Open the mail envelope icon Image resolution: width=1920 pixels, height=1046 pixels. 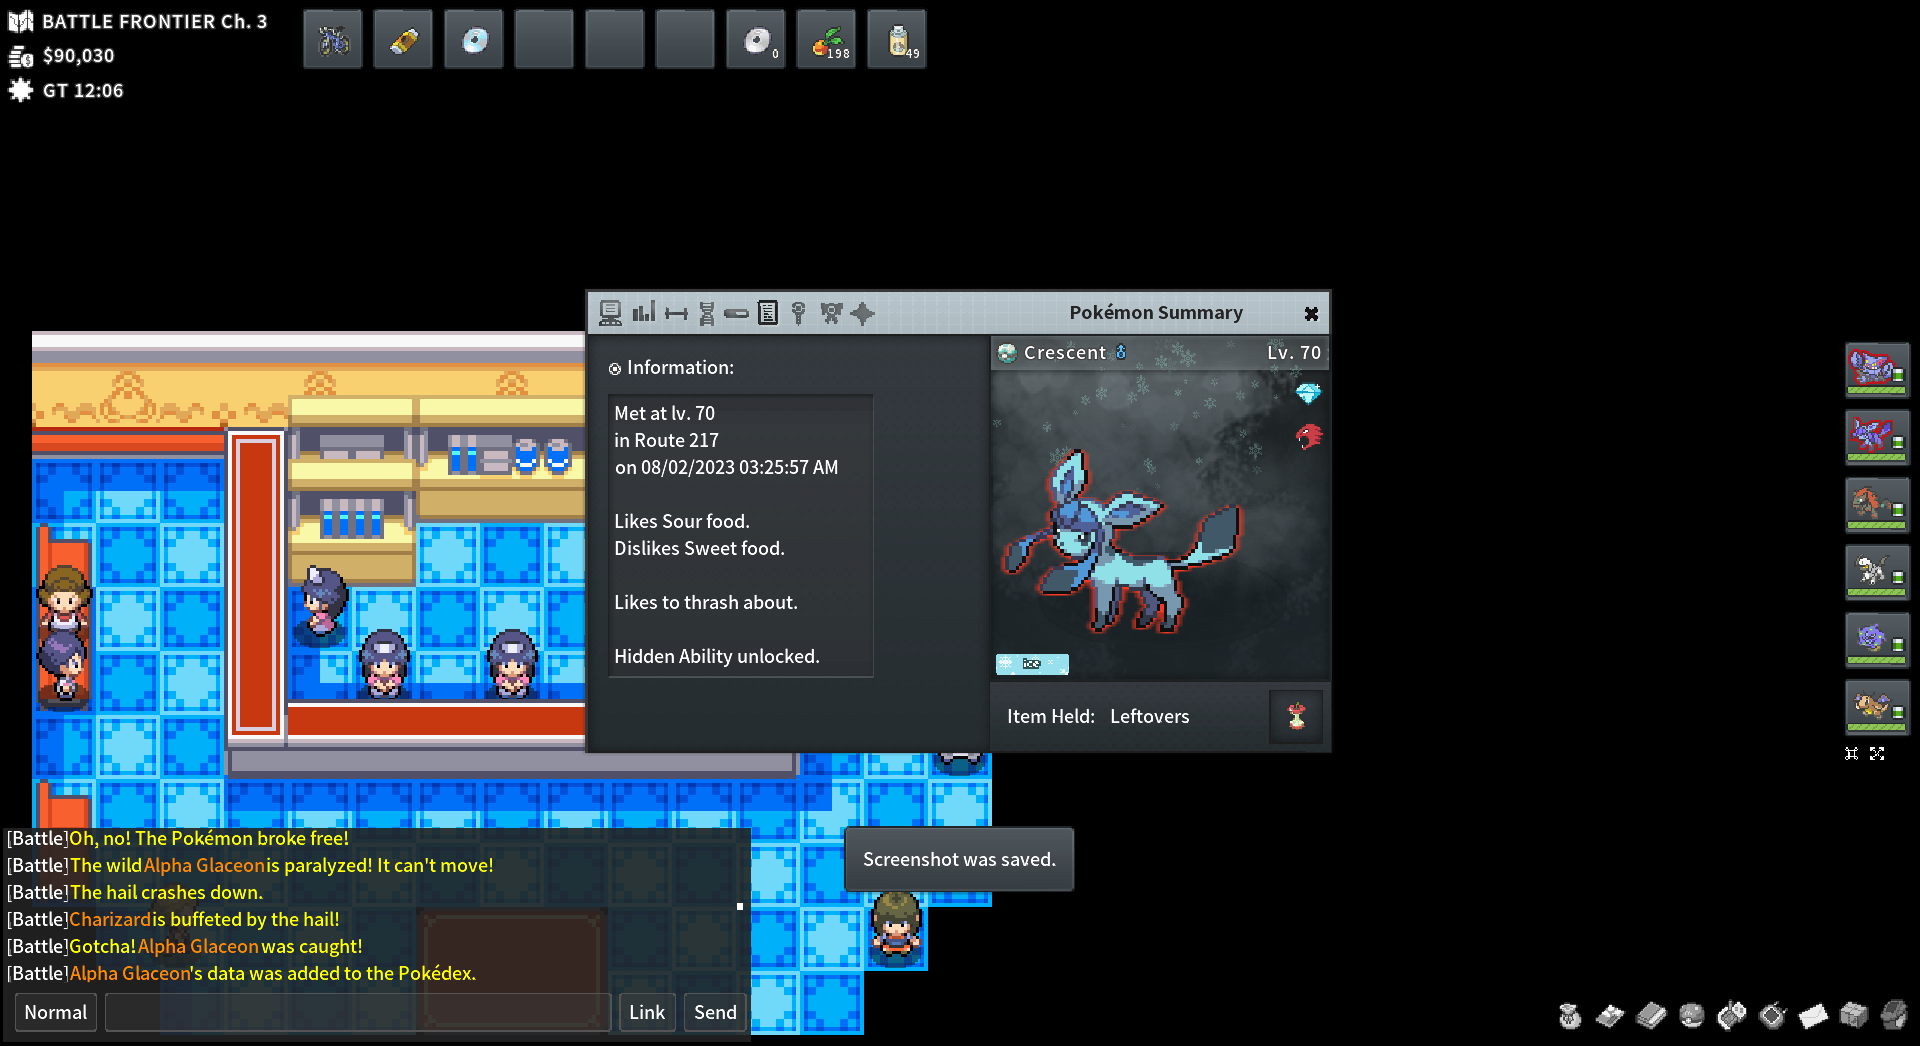(1813, 1016)
